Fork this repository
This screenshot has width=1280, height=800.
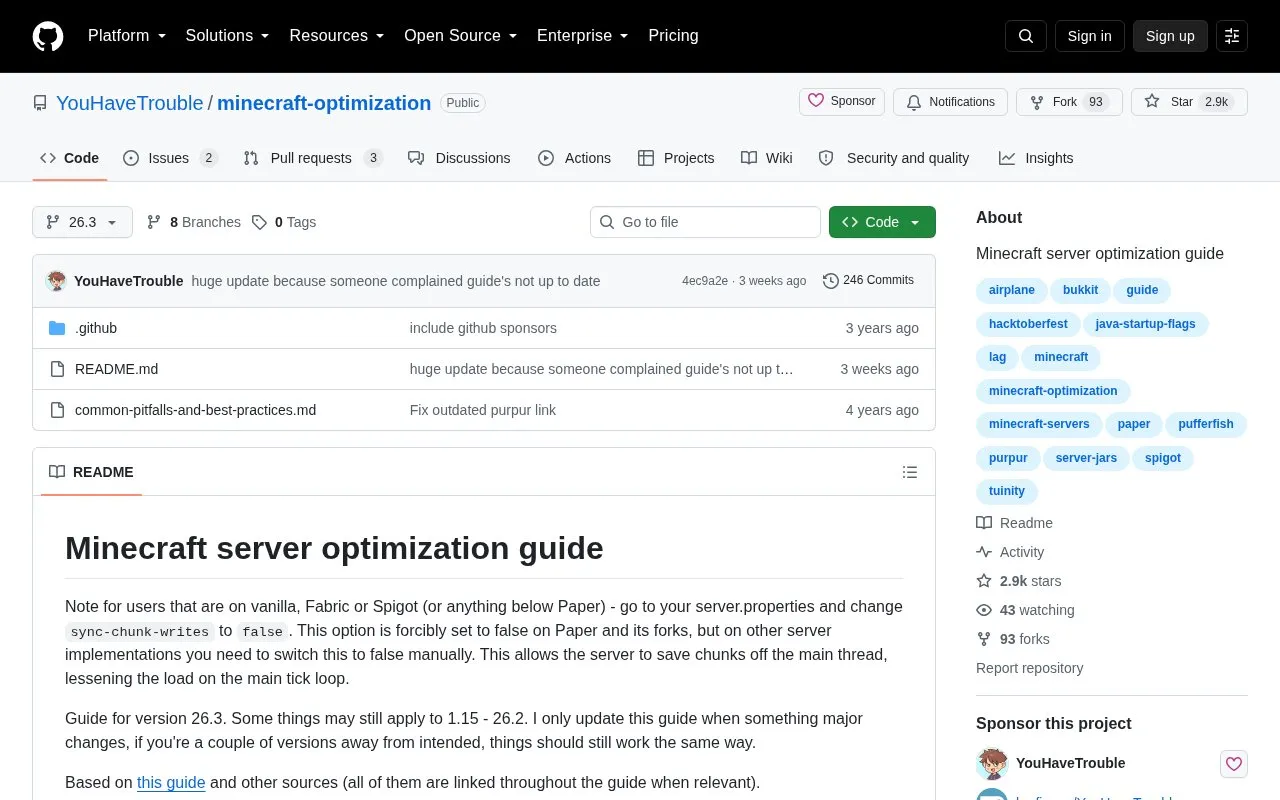click(x=1069, y=102)
